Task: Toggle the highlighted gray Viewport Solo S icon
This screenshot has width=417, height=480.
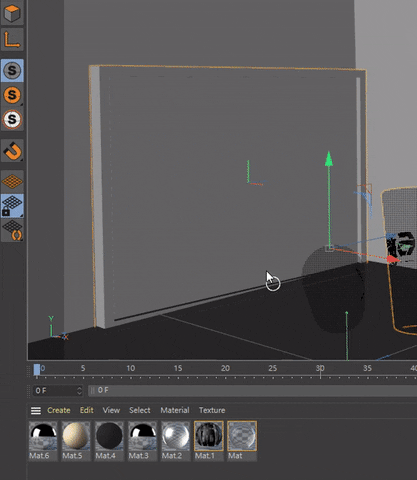Action: pyautogui.click(x=12, y=71)
